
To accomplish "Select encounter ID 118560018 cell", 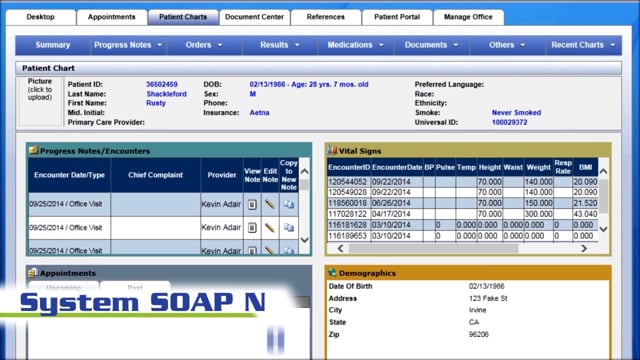I will [349, 203].
